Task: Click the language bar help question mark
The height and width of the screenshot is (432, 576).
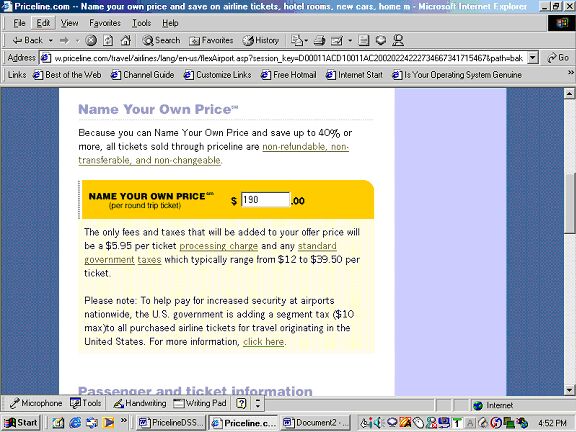Action: tap(241, 403)
